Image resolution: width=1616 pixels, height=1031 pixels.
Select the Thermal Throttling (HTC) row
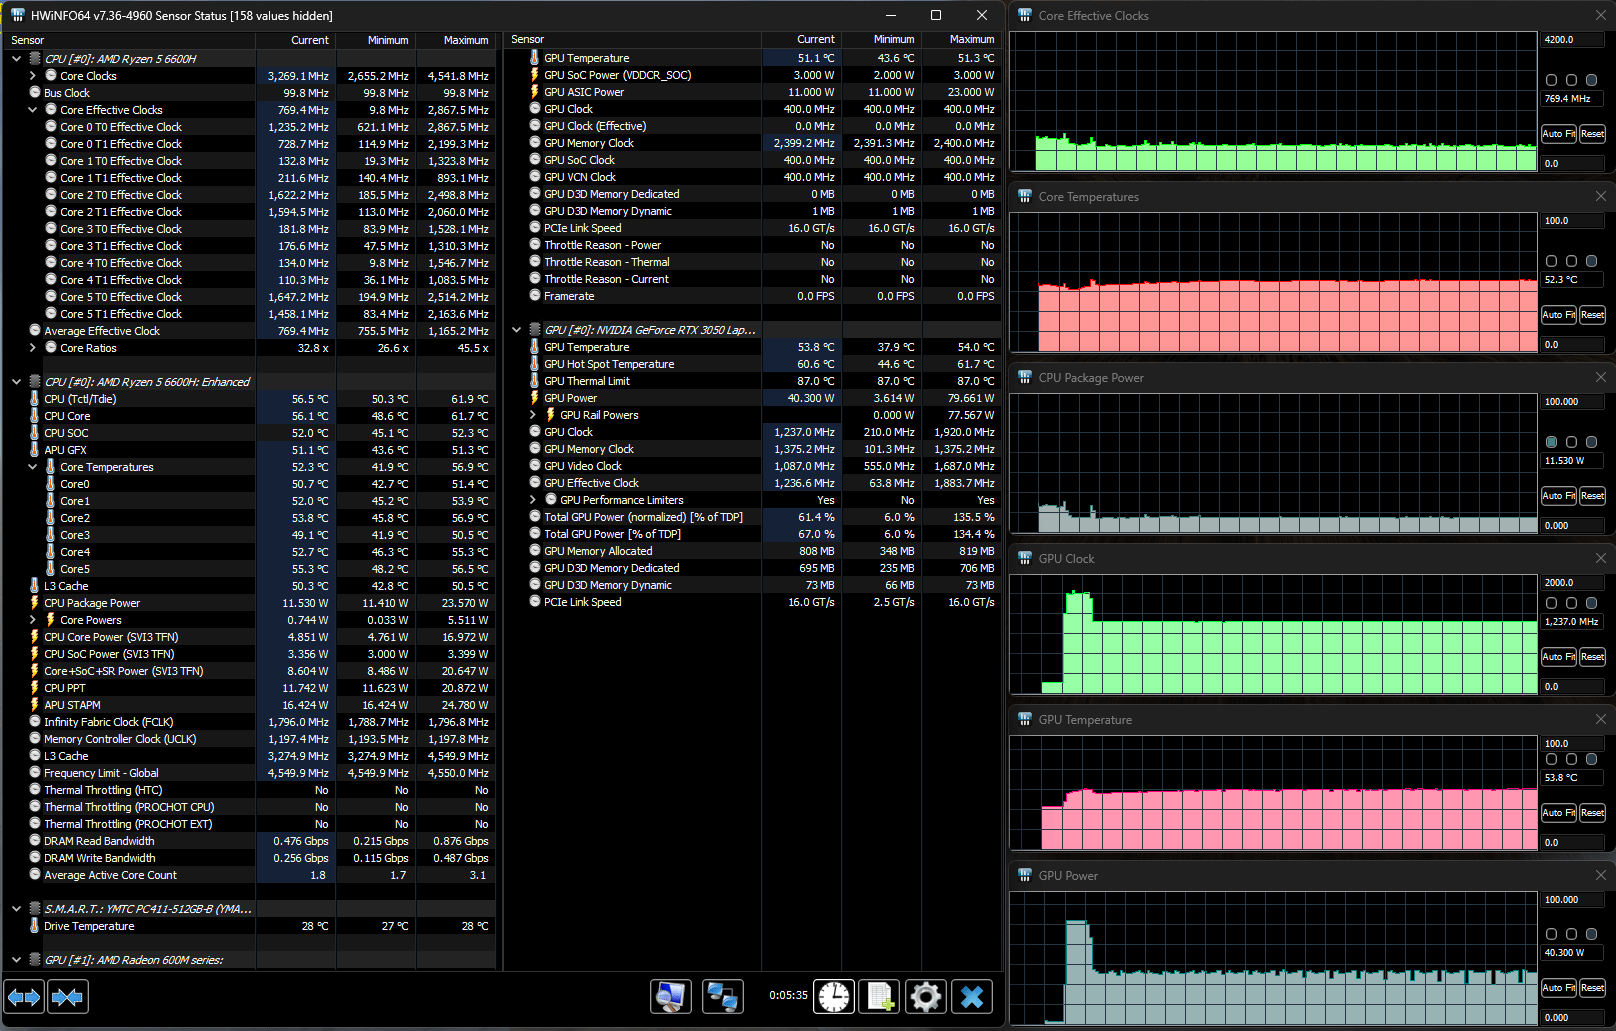tap(250, 790)
